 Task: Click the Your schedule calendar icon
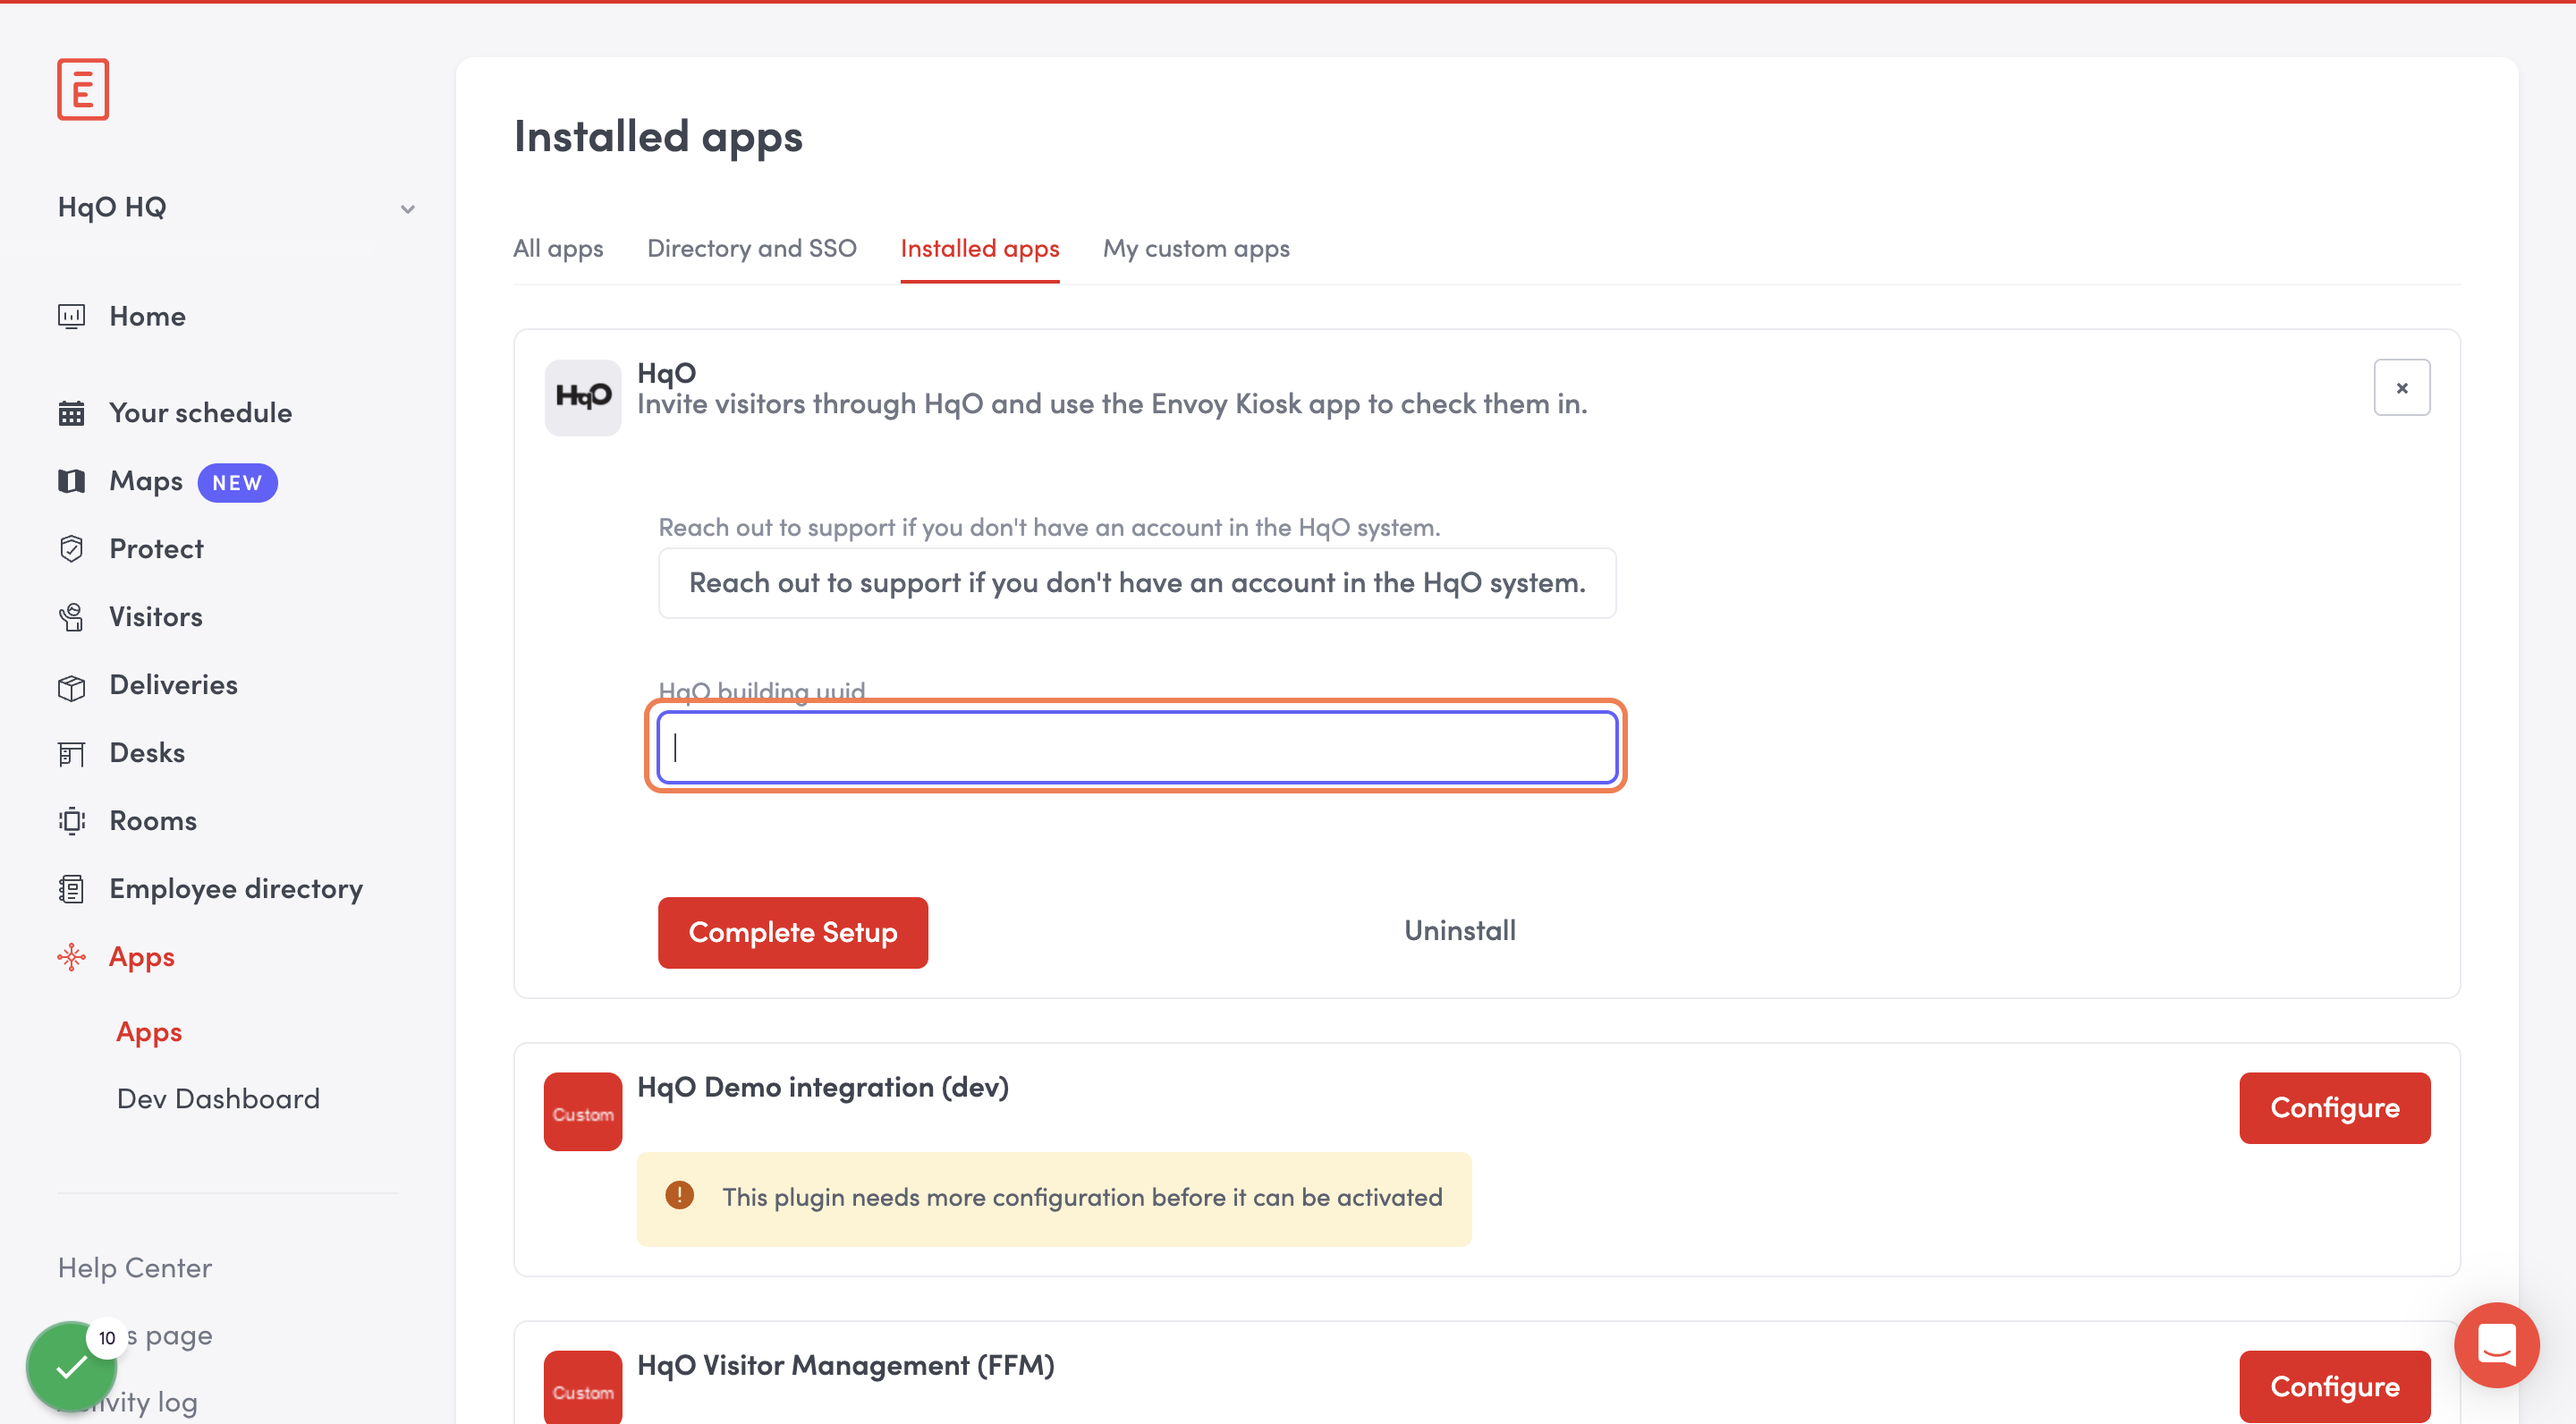coord(71,413)
